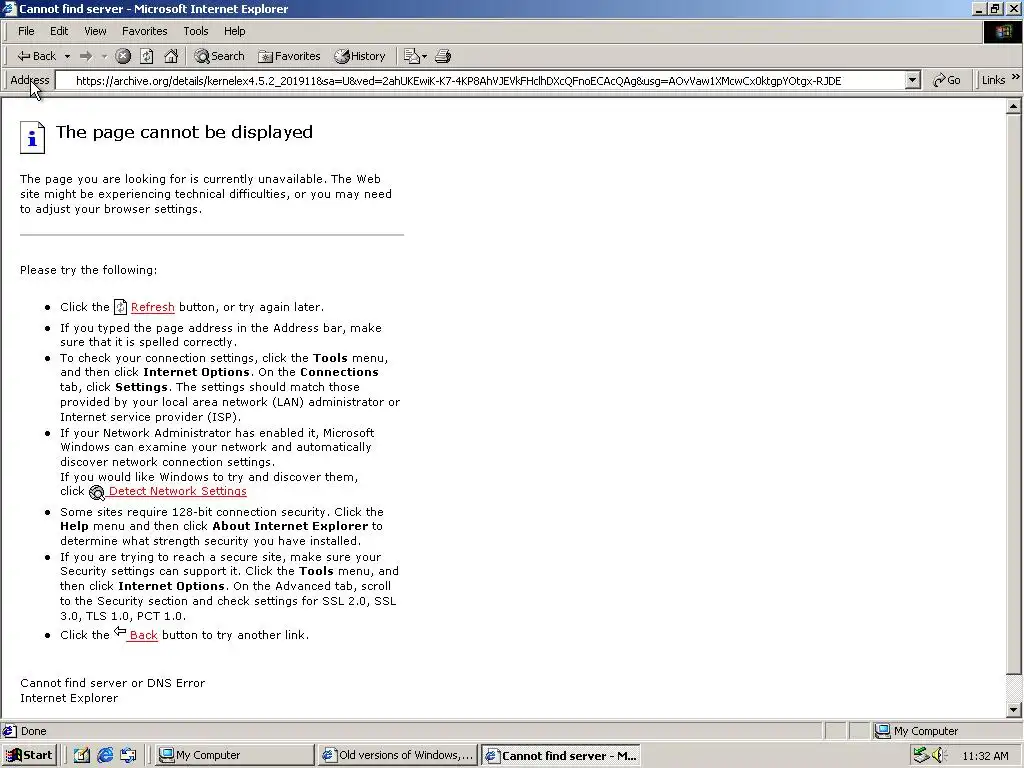Expand the Edit button dropdown arrow
This screenshot has width=1024, height=768.
tap(424, 57)
